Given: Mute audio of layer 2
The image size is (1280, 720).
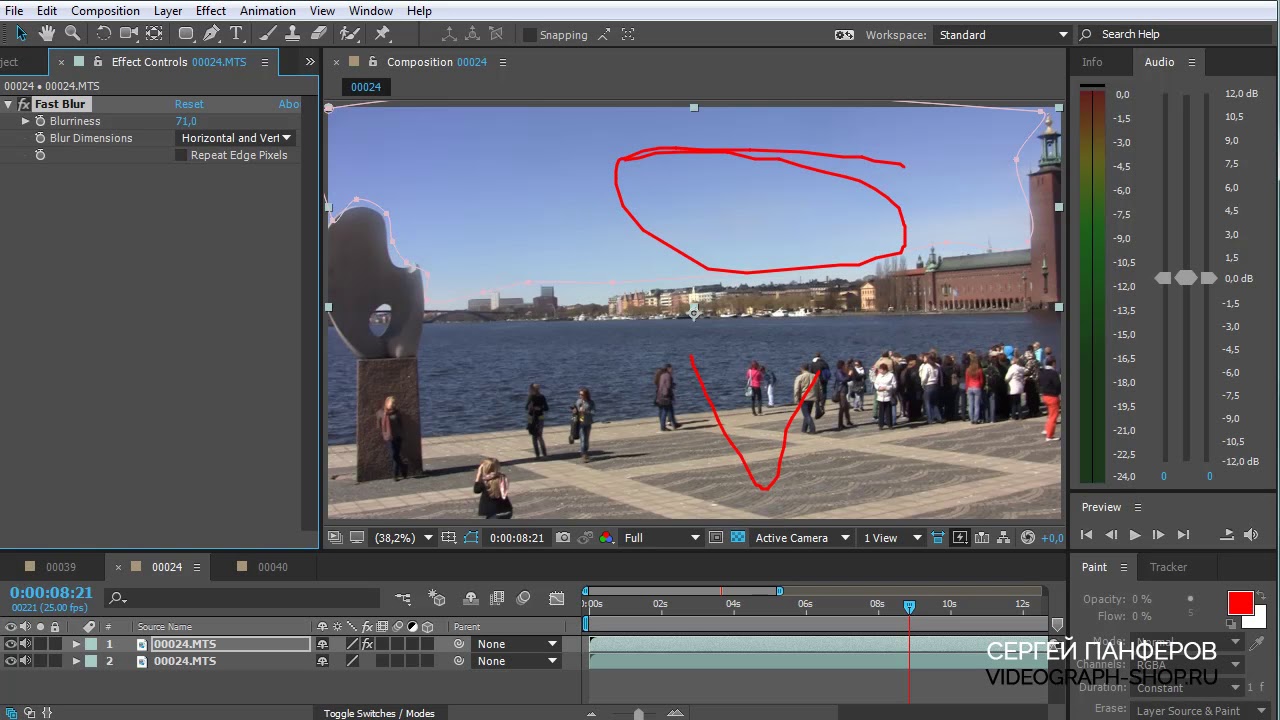Looking at the screenshot, I should click(25, 661).
